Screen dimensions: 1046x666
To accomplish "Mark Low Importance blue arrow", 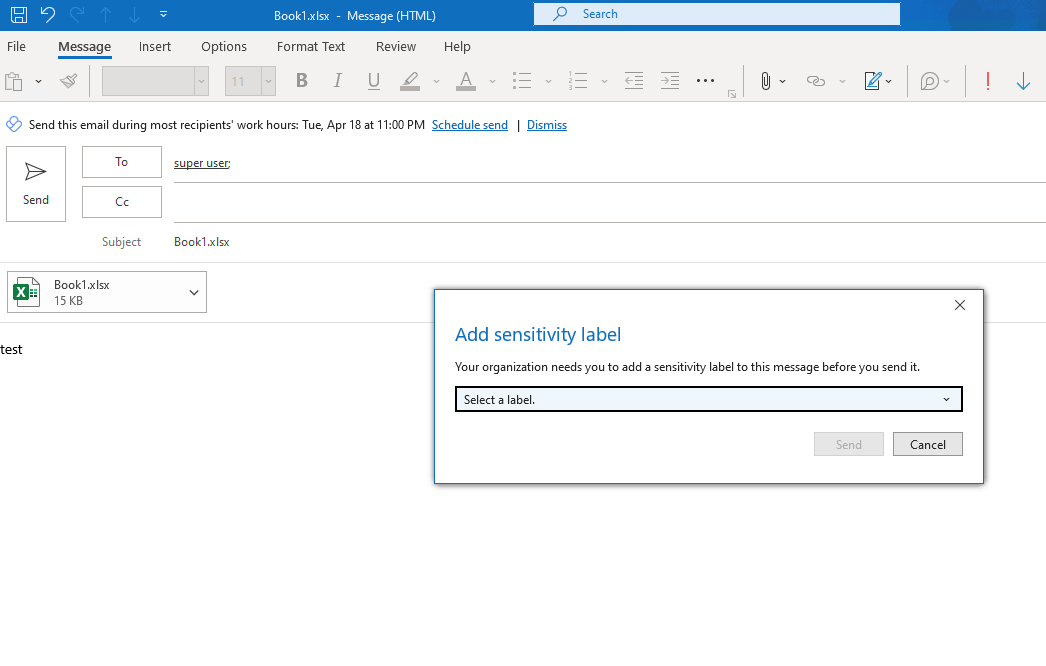I will [1023, 81].
